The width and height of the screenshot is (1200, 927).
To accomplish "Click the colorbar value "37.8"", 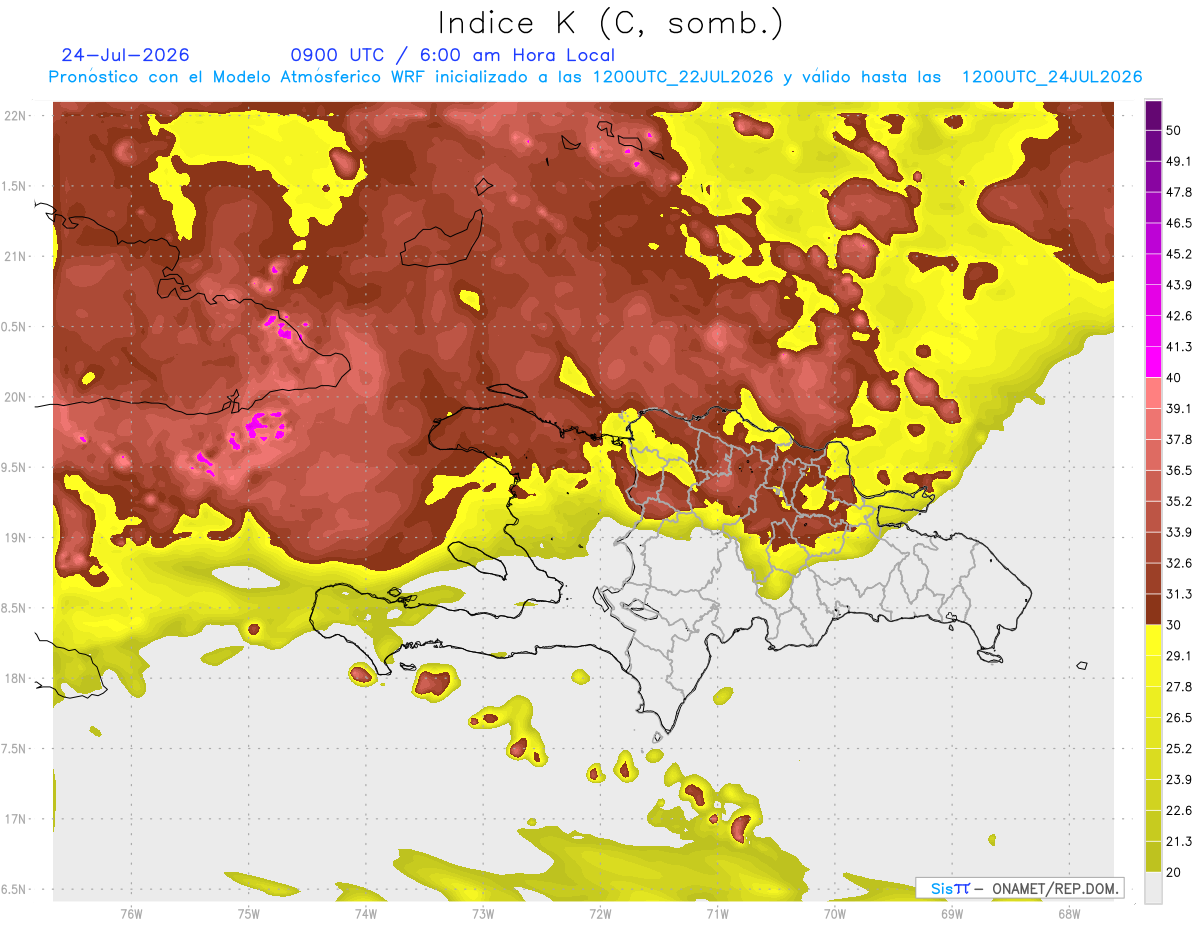I will pyautogui.click(x=1179, y=439).
